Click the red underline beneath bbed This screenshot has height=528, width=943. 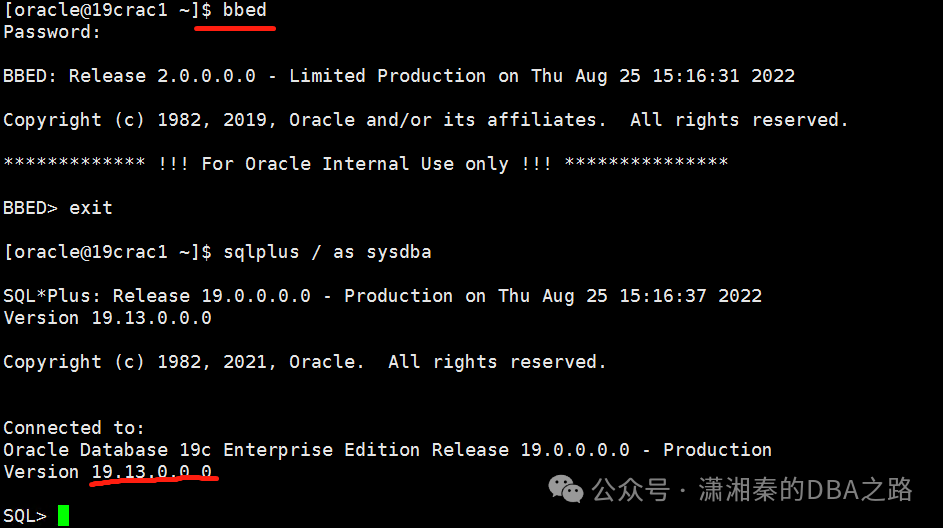(x=235, y=28)
